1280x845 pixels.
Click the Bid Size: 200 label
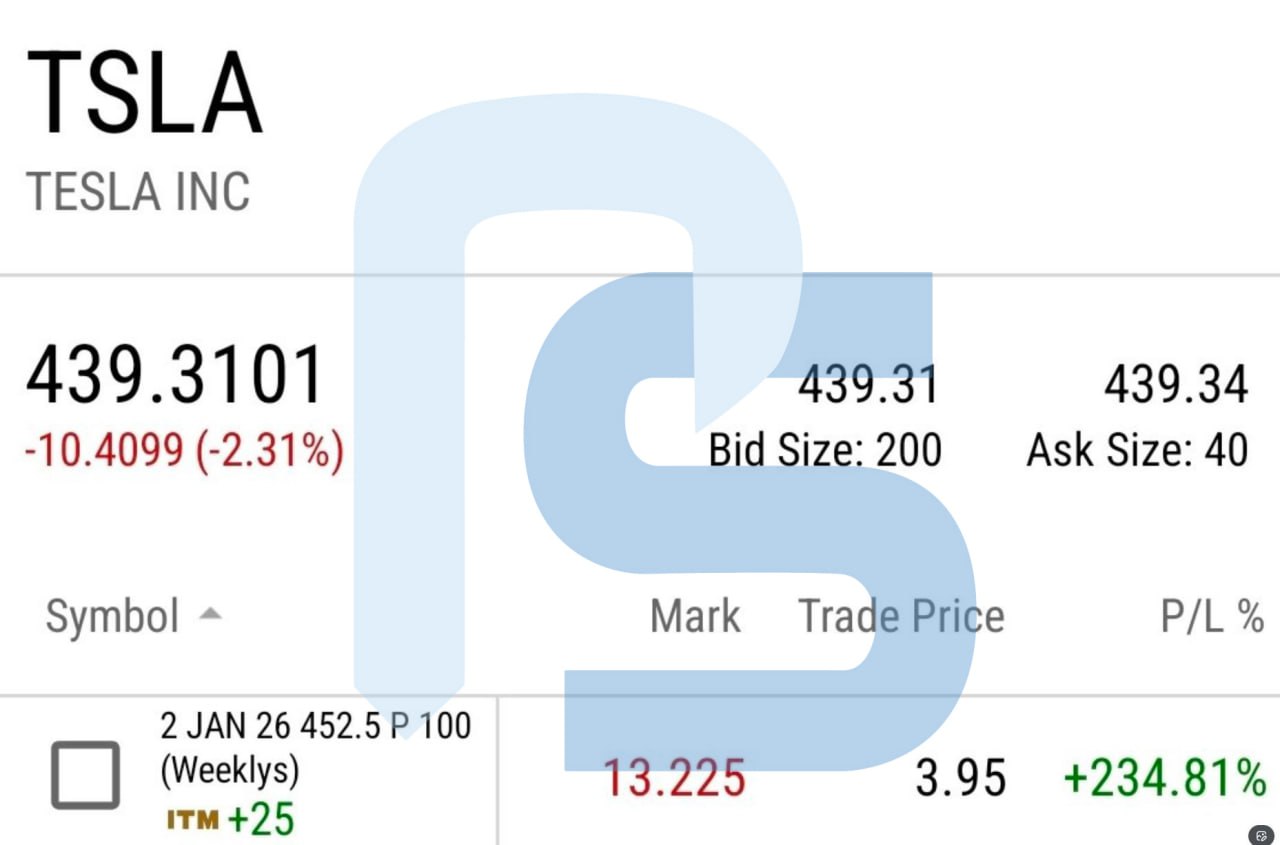point(825,450)
